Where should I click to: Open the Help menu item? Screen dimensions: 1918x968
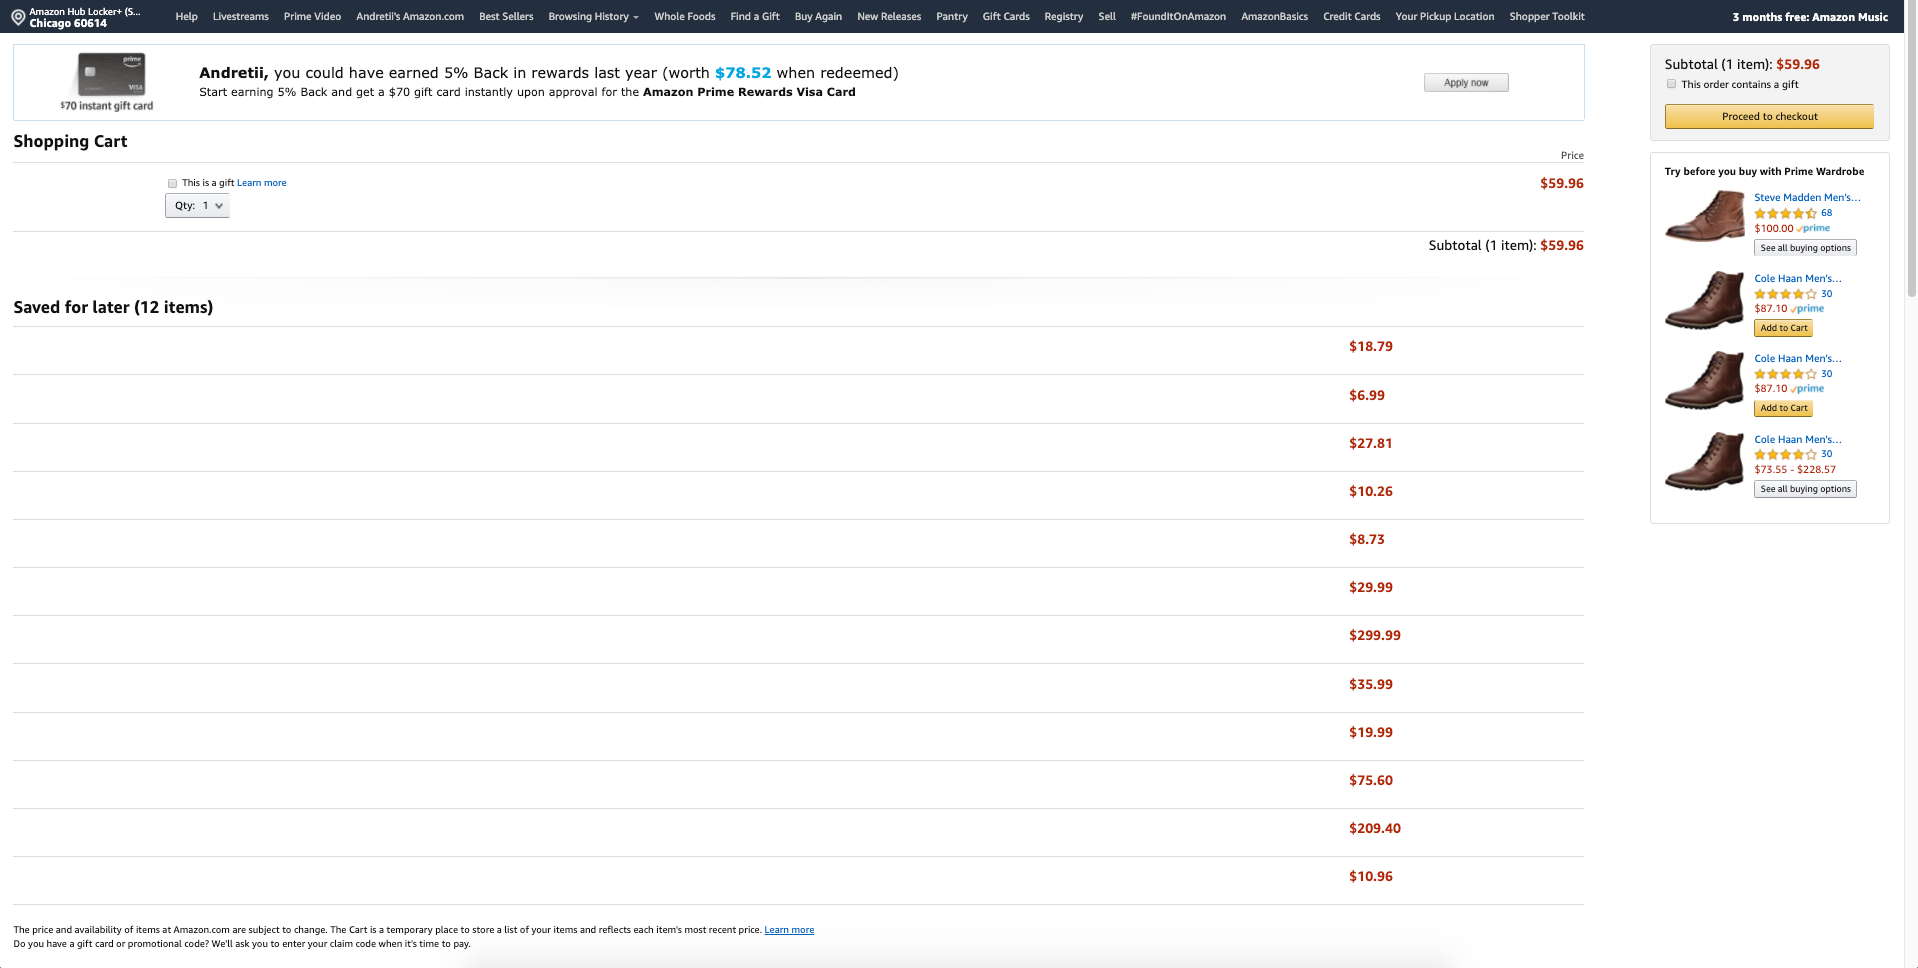pos(186,17)
